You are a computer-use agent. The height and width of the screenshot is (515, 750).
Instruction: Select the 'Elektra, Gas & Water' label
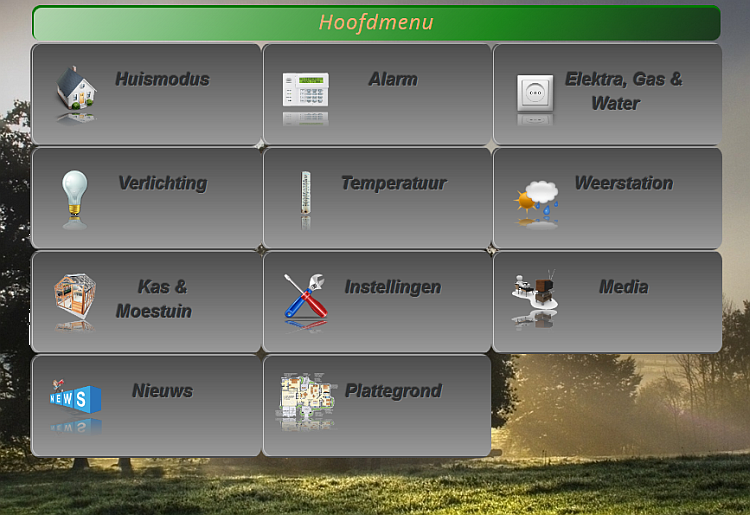point(624,91)
